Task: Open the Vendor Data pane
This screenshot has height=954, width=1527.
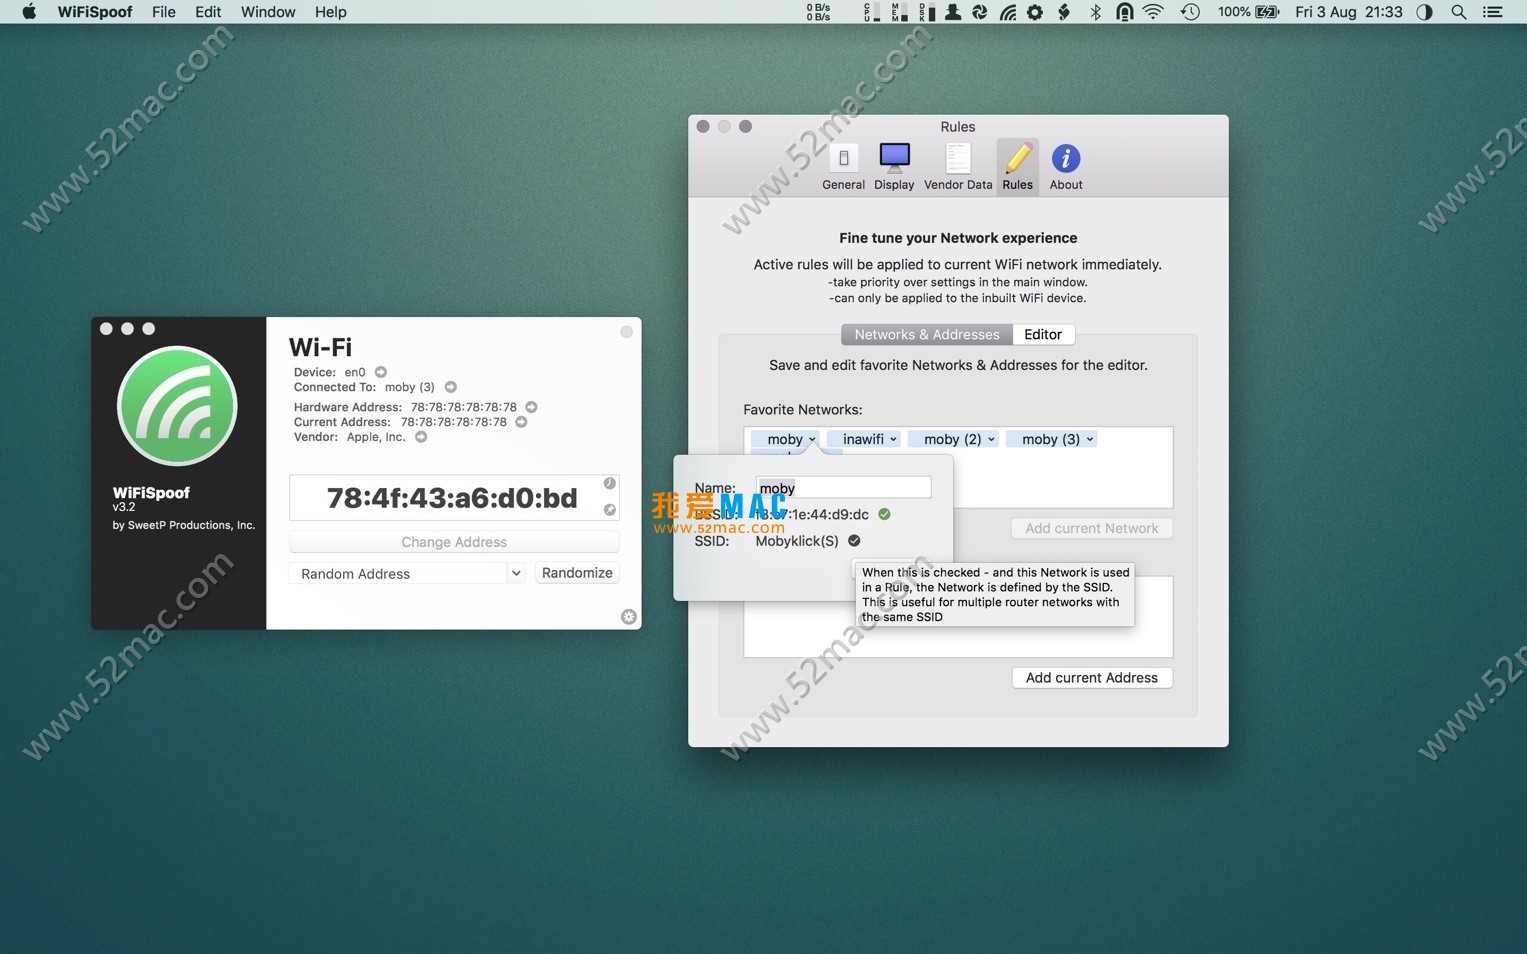Action: 958,166
